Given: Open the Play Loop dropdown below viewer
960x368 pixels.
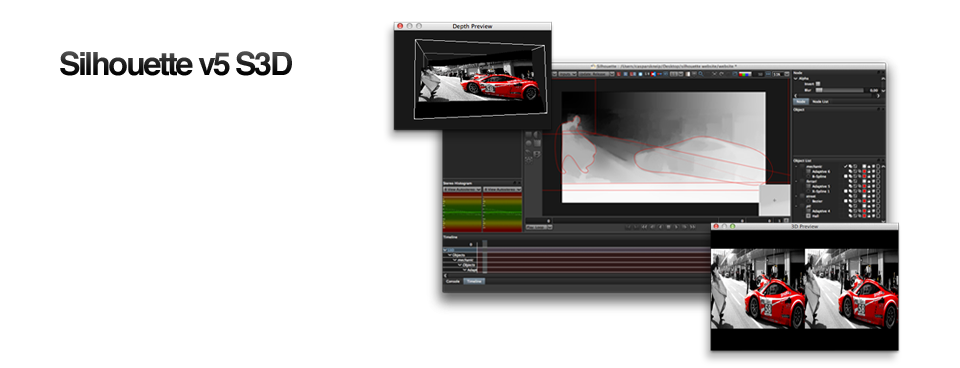Looking at the screenshot, I should coord(539,227).
